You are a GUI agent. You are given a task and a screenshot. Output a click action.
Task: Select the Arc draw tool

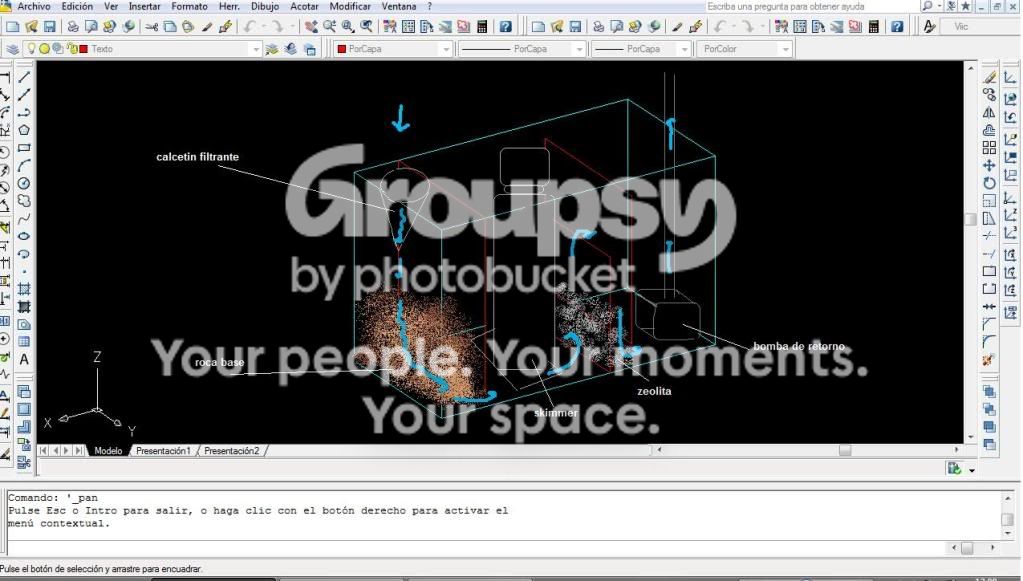[x=24, y=166]
